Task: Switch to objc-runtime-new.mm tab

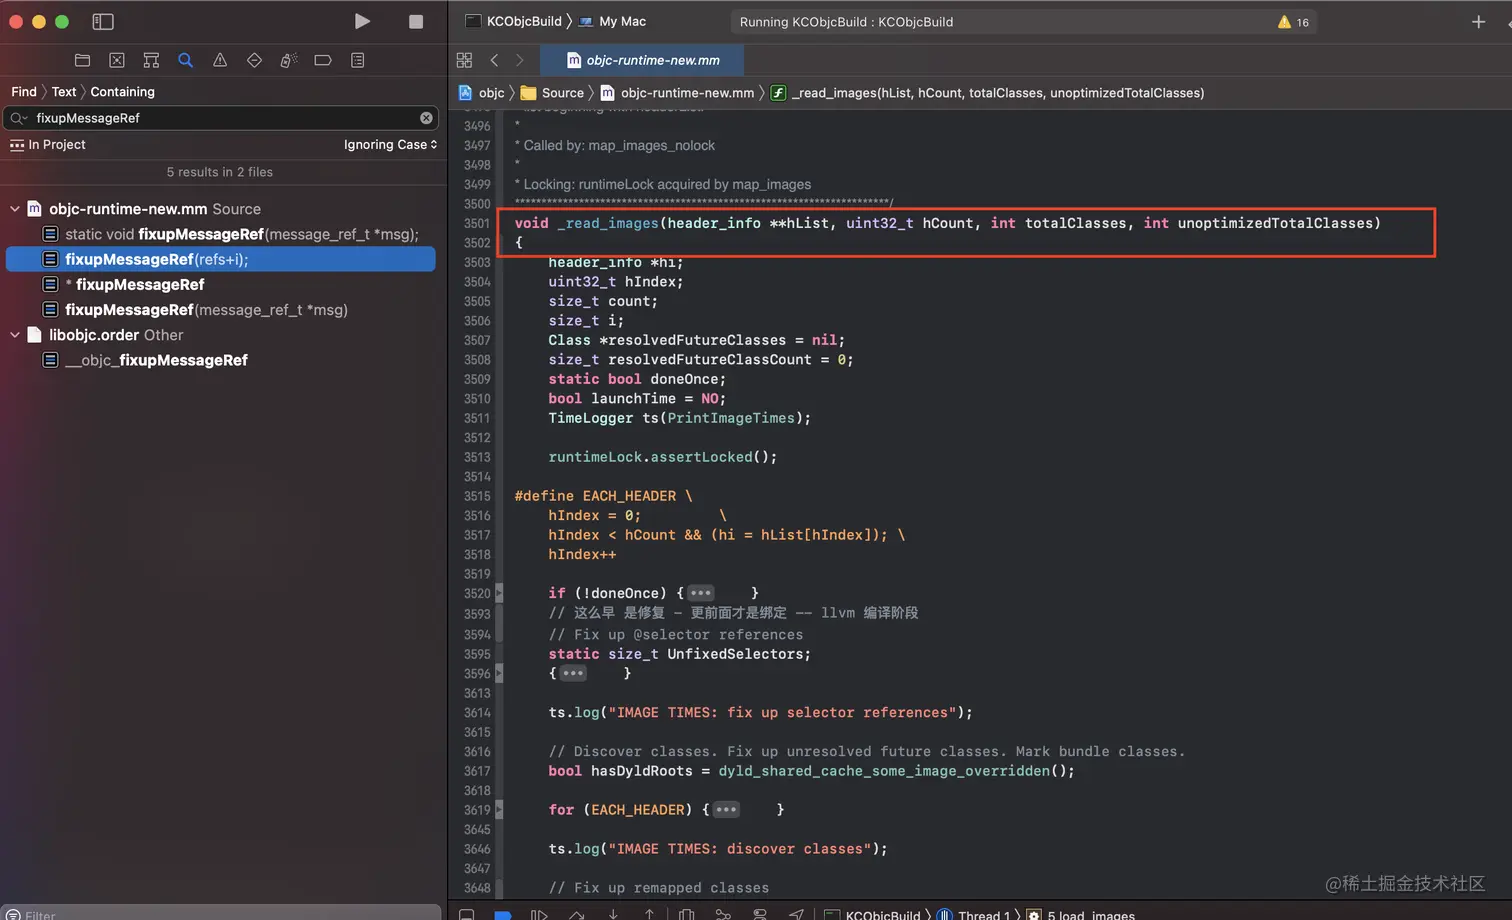Action: (x=643, y=60)
